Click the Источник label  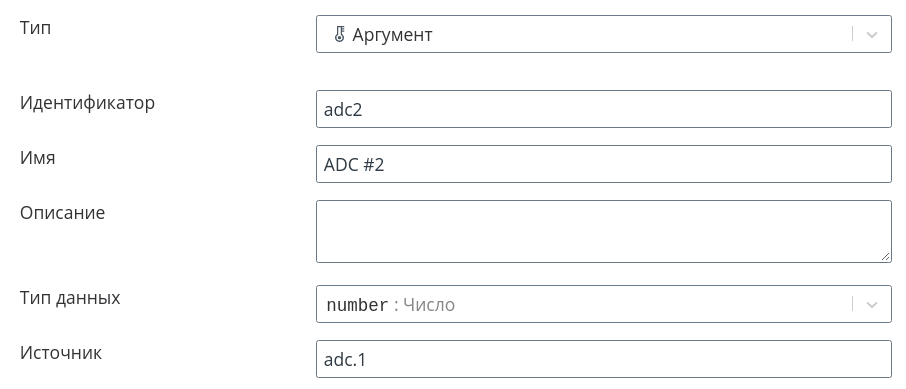point(61,353)
